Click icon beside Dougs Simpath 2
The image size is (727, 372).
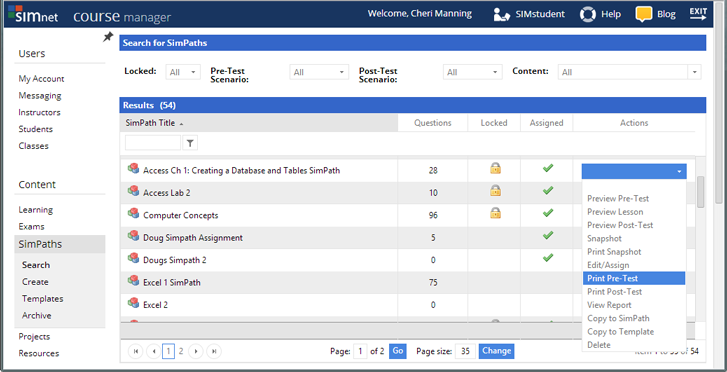click(134, 258)
